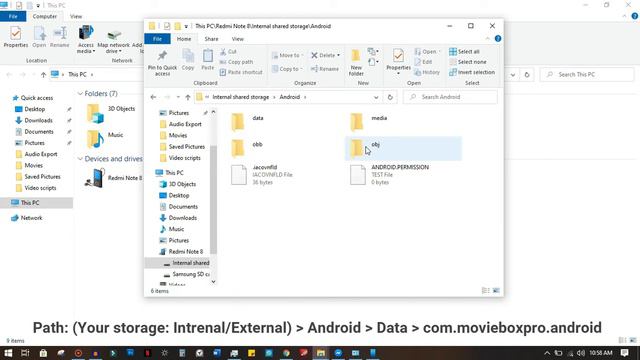
Task: Select Redmi Note 8 in Android window tree
Action: point(181,251)
